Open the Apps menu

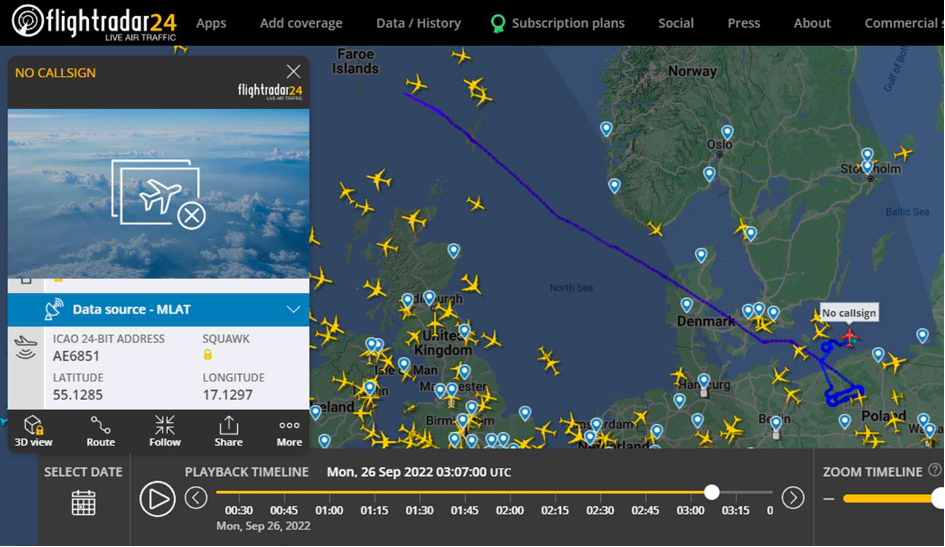coord(211,23)
